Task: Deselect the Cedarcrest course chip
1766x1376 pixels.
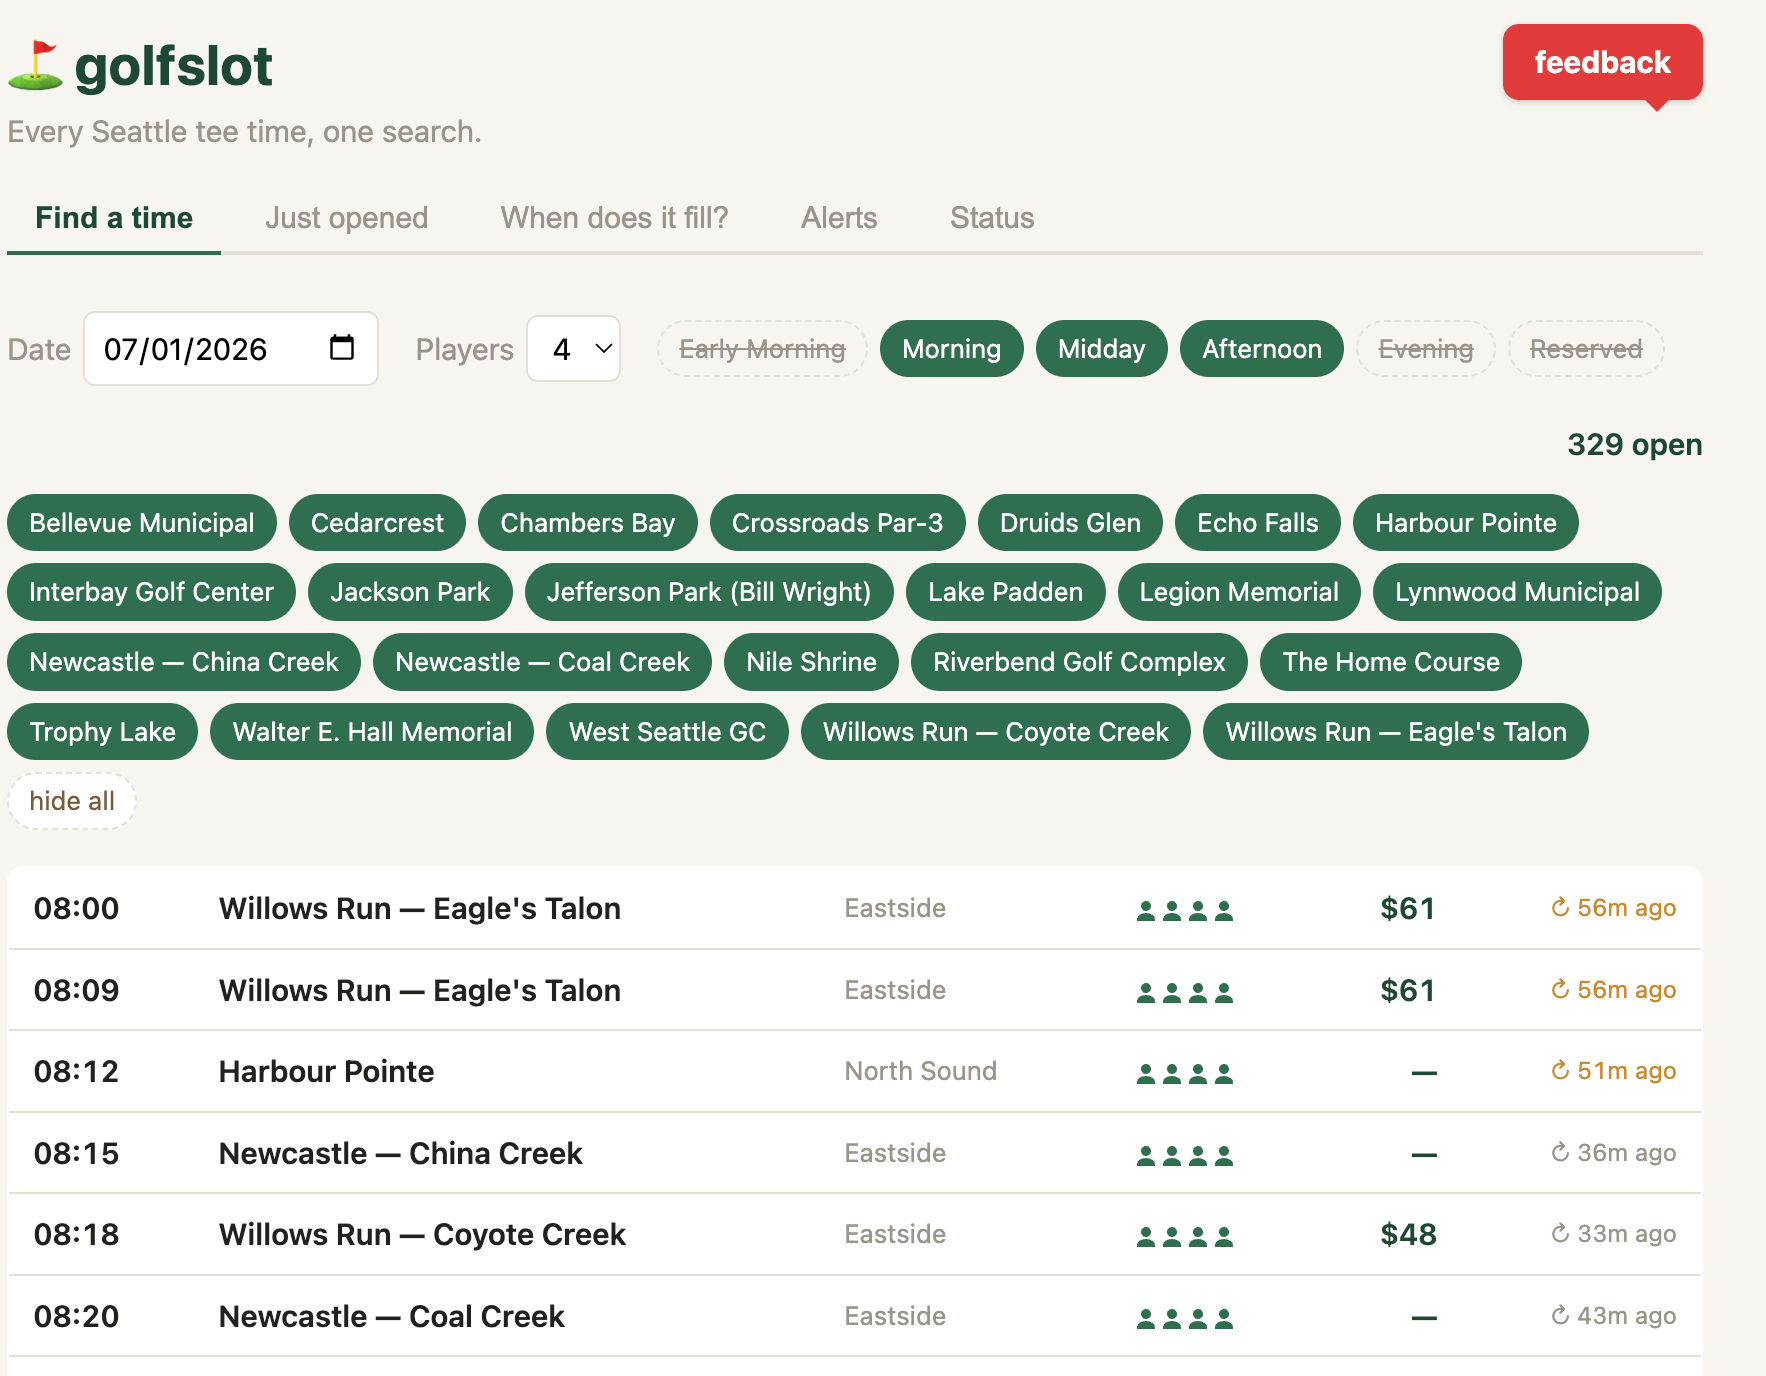Action: (377, 523)
